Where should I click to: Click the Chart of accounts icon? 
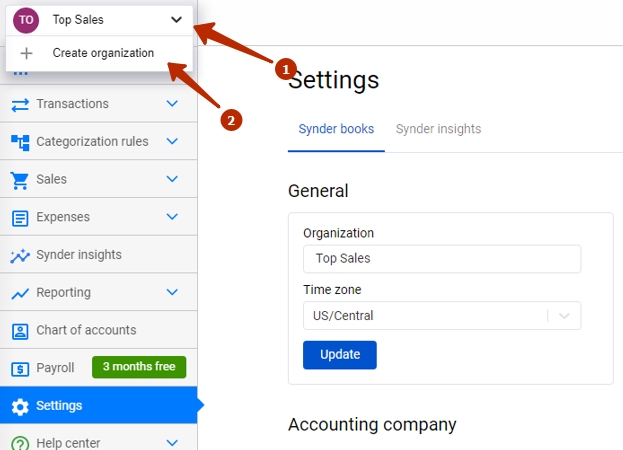click(x=20, y=331)
